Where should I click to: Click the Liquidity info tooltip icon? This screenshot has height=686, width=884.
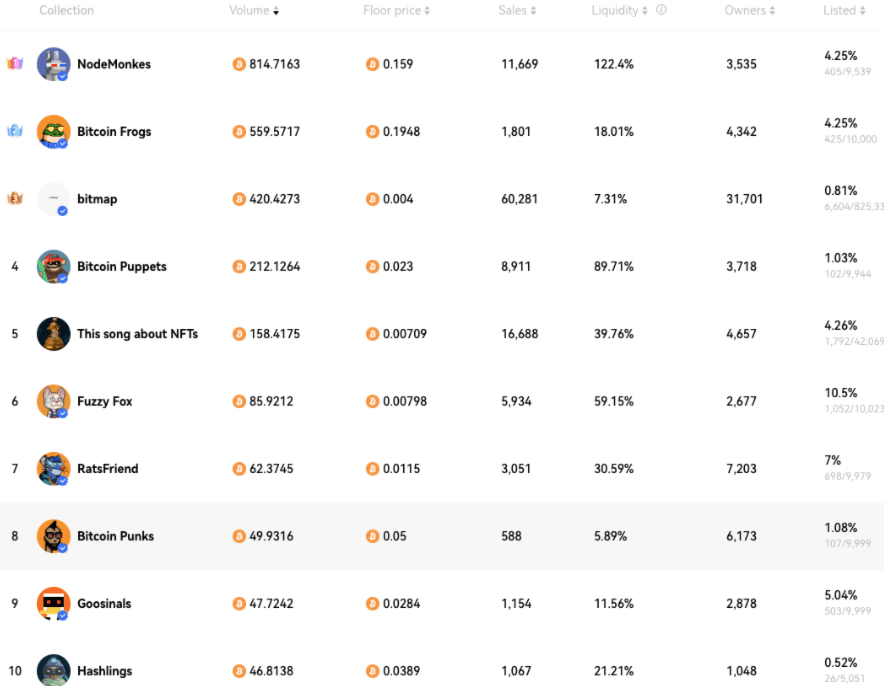point(661,10)
